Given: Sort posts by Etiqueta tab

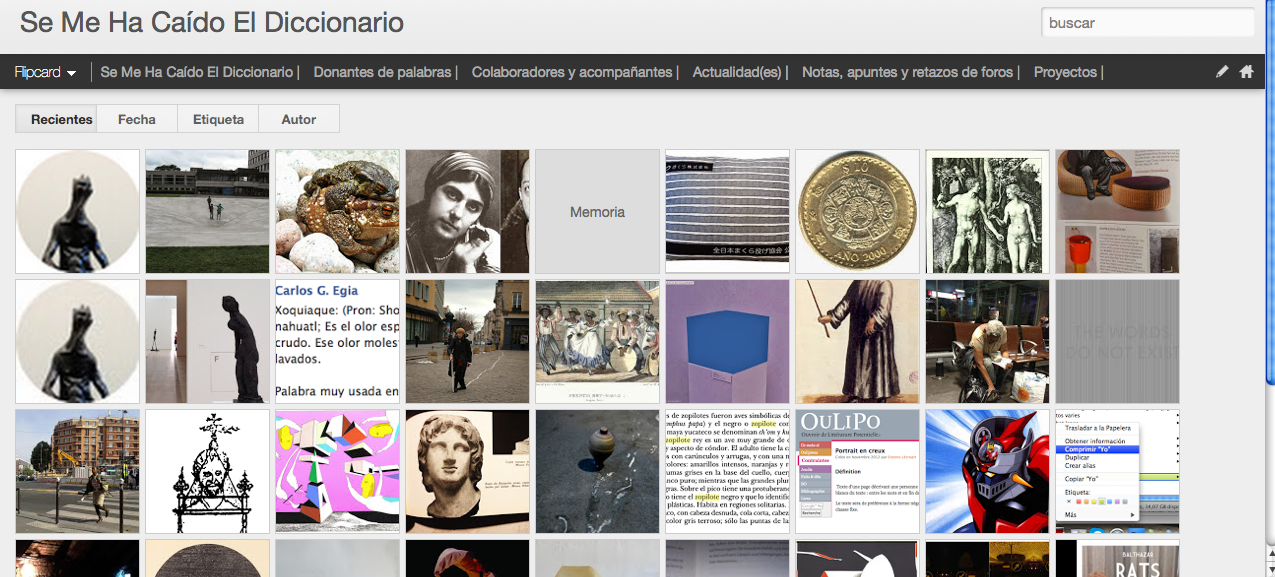Looking at the screenshot, I should pyautogui.click(x=218, y=119).
